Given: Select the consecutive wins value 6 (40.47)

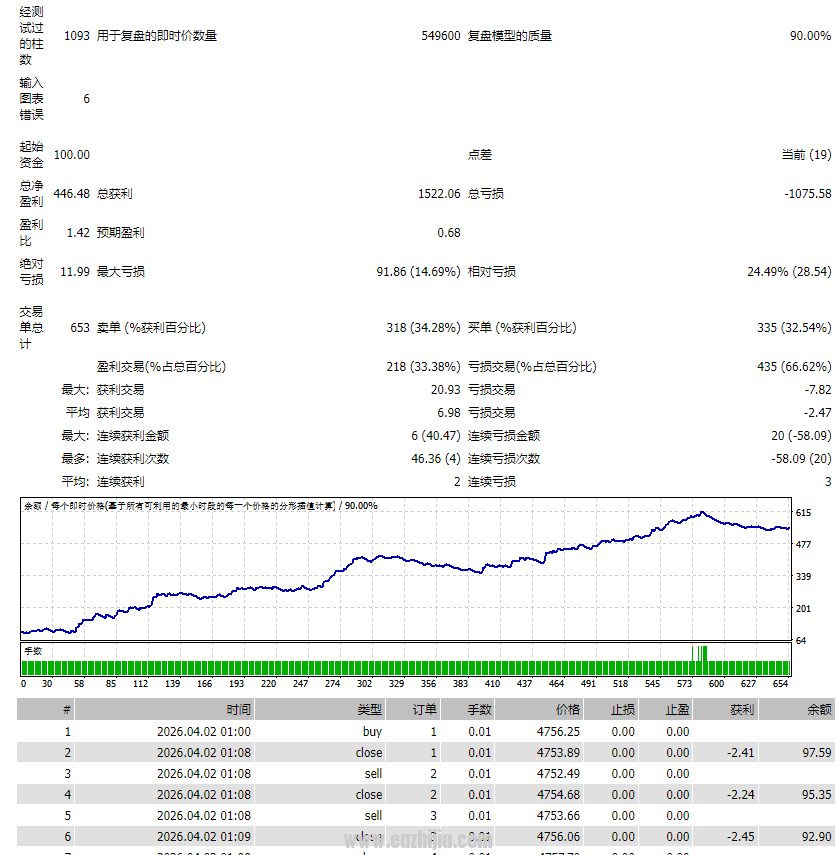Looking at the screenshot, I should click(436, 436).
